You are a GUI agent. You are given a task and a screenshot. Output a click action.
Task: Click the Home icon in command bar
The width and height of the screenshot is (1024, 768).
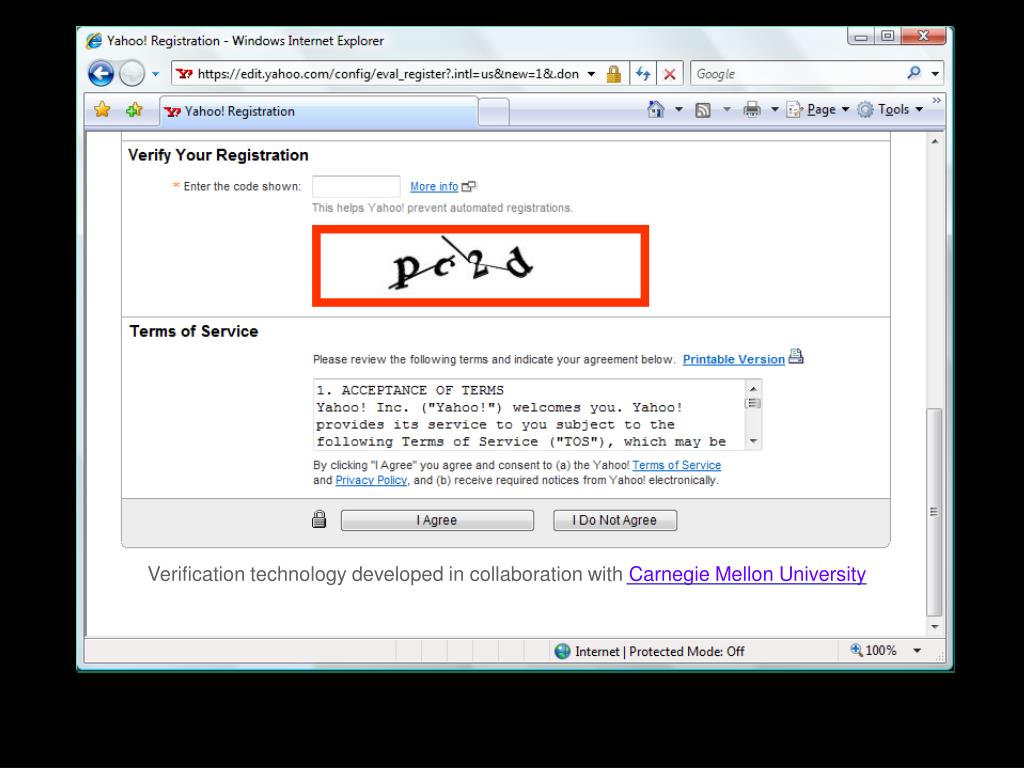click(x=656, y=110)
